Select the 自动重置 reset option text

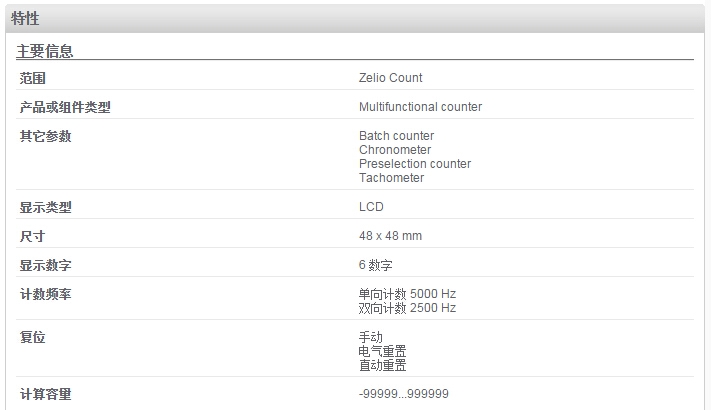(x=382, y=365)
